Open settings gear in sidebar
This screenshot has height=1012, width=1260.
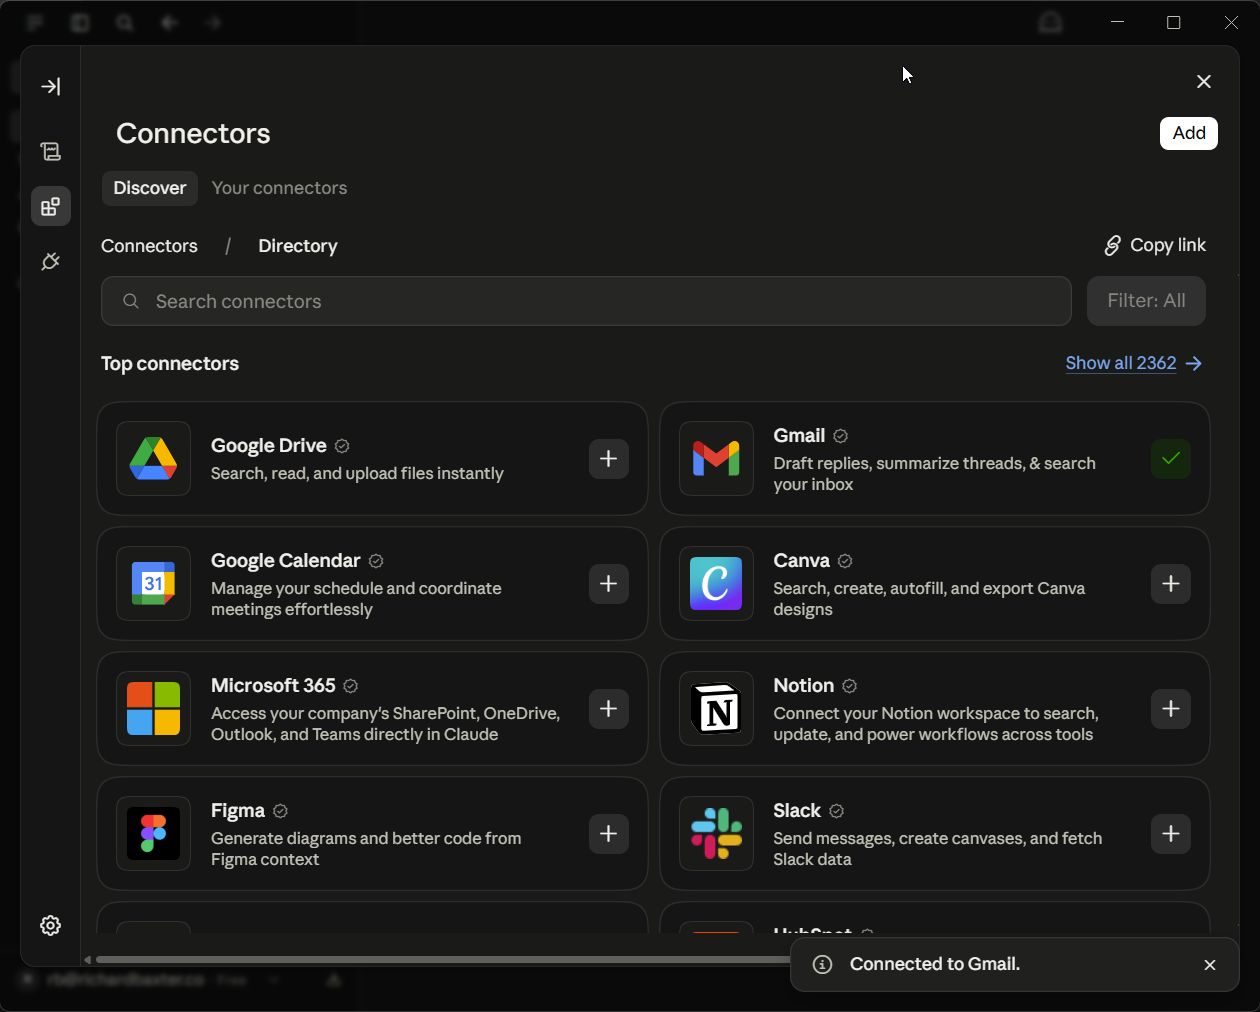[x=51, y=925]
